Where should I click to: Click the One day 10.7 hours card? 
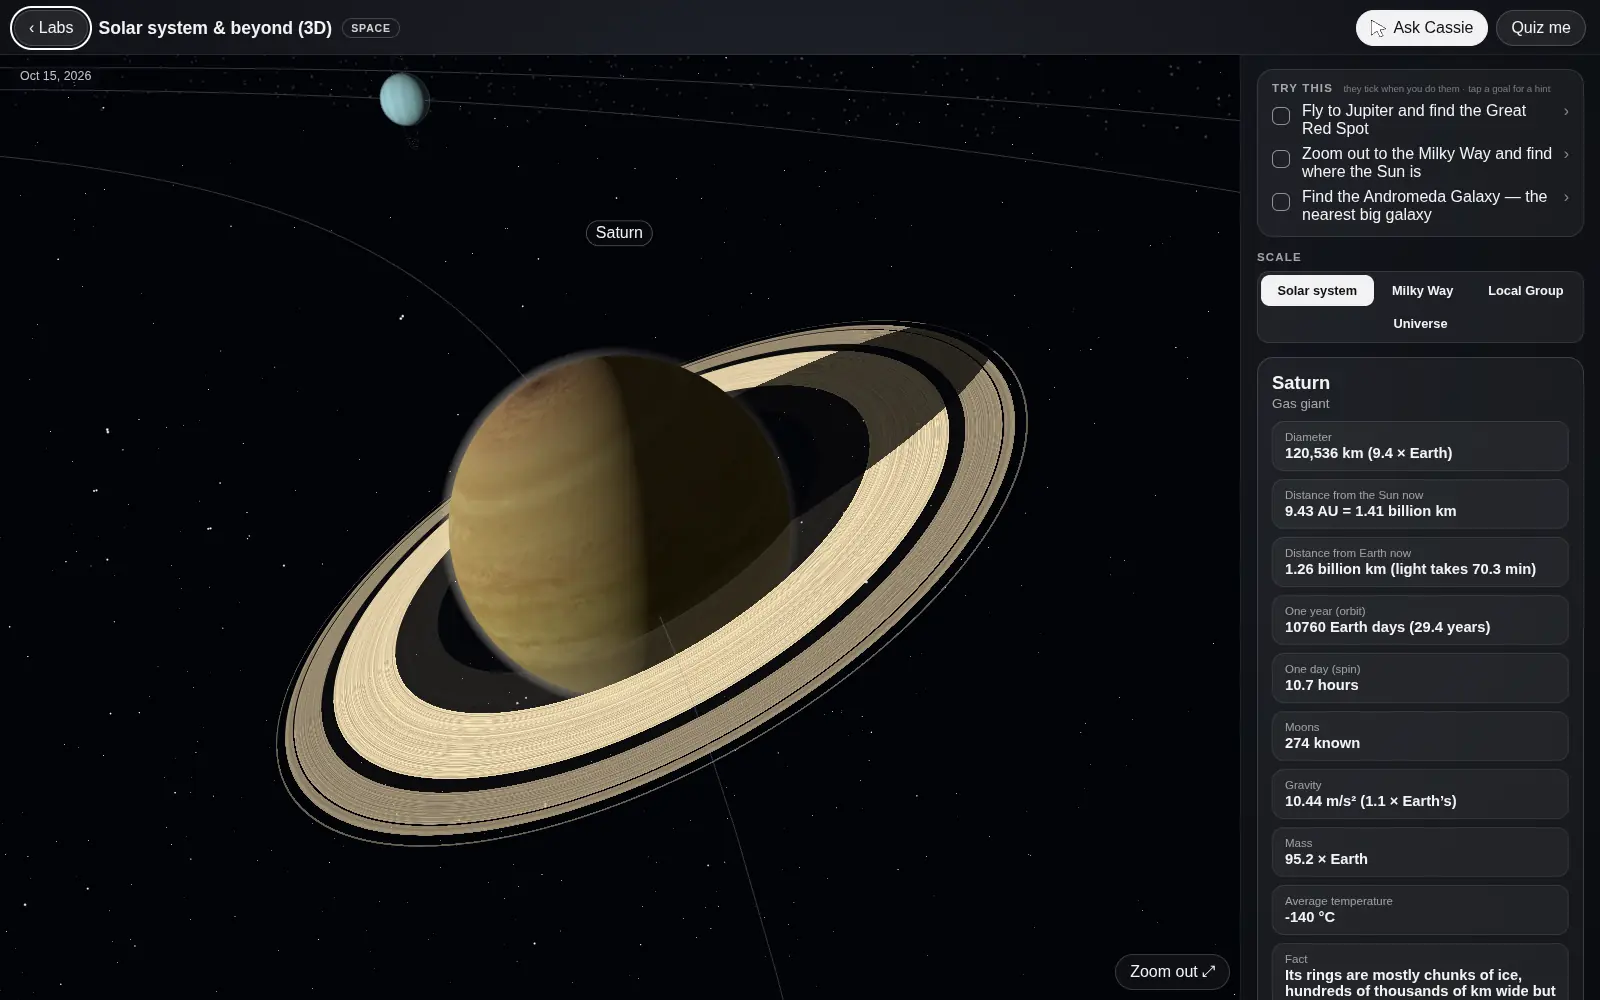[x=1420, y=678]
